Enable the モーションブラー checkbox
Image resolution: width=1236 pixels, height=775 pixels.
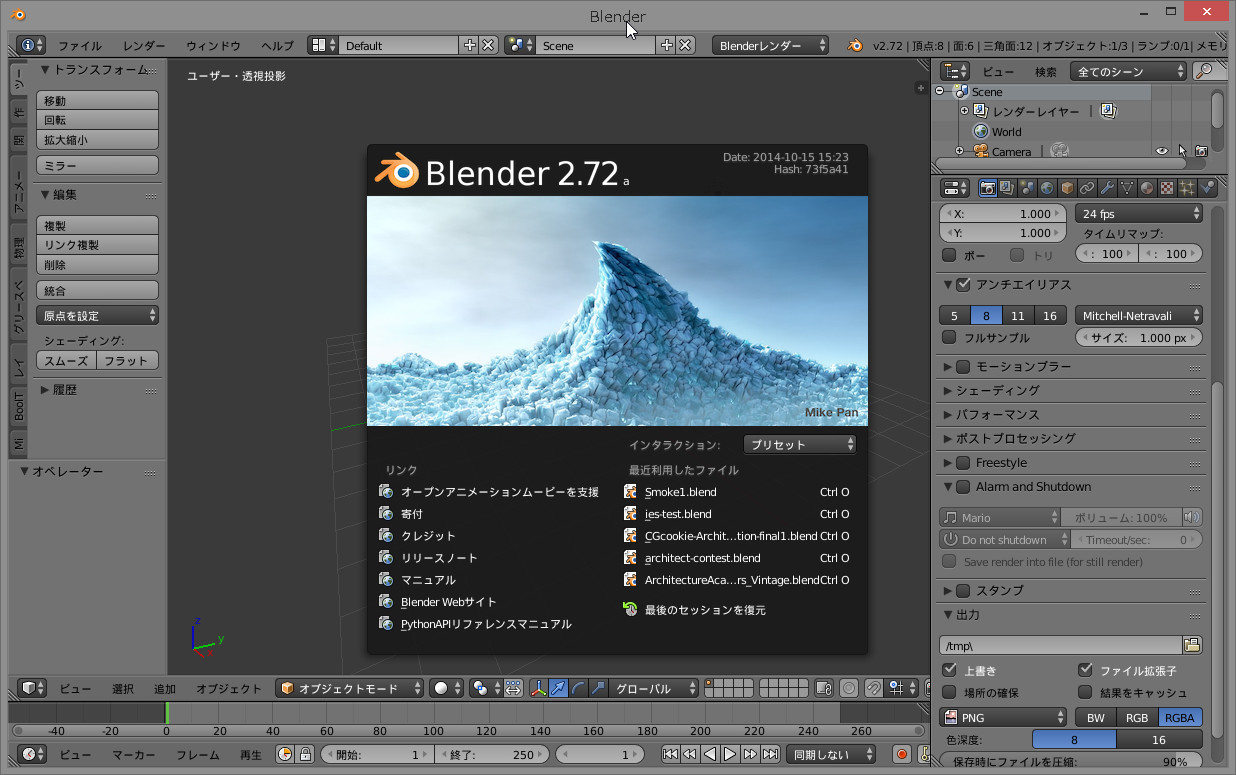click(x=963, y=367)
